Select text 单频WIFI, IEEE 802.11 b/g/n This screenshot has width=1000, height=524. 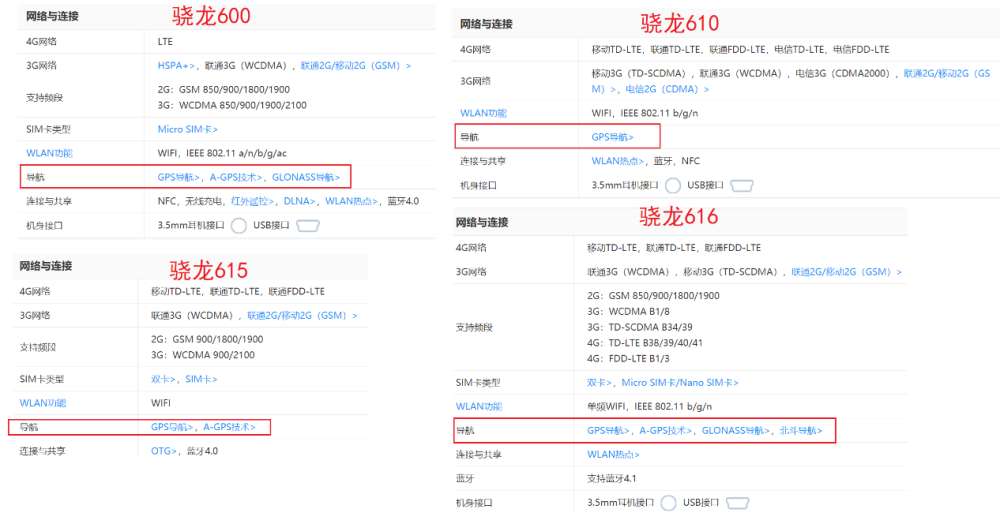[649, 407]
